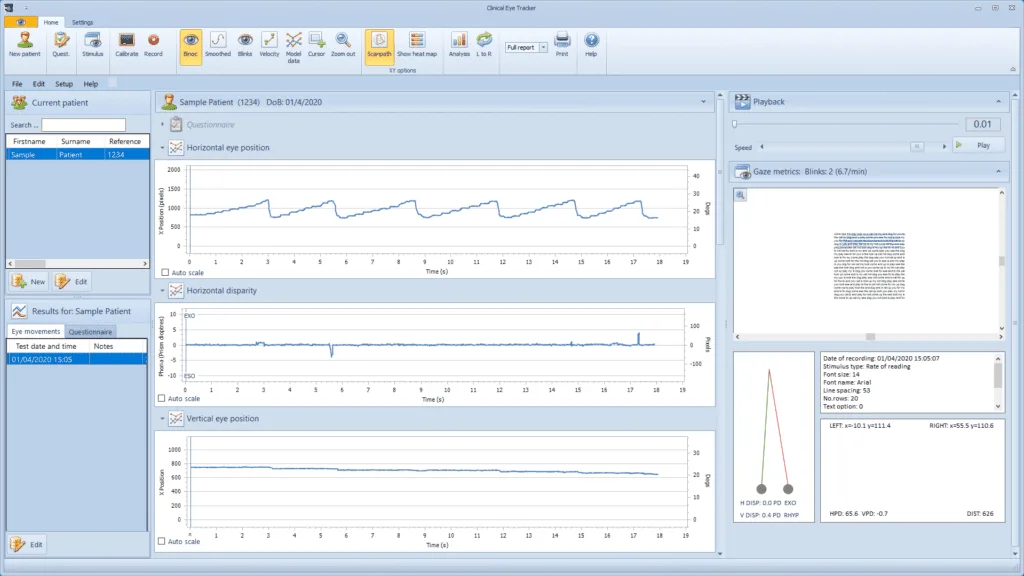Screen dimensions: 1024x576
Task: Open the Stimulus tool
Action: tap(92, 43)
